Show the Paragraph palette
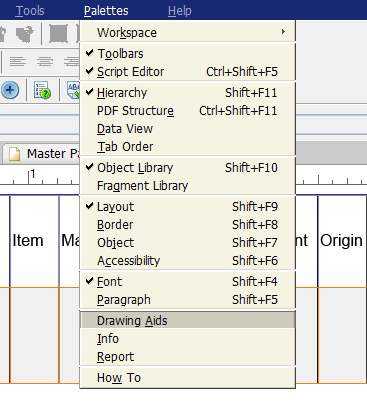 tap(187, 300)
